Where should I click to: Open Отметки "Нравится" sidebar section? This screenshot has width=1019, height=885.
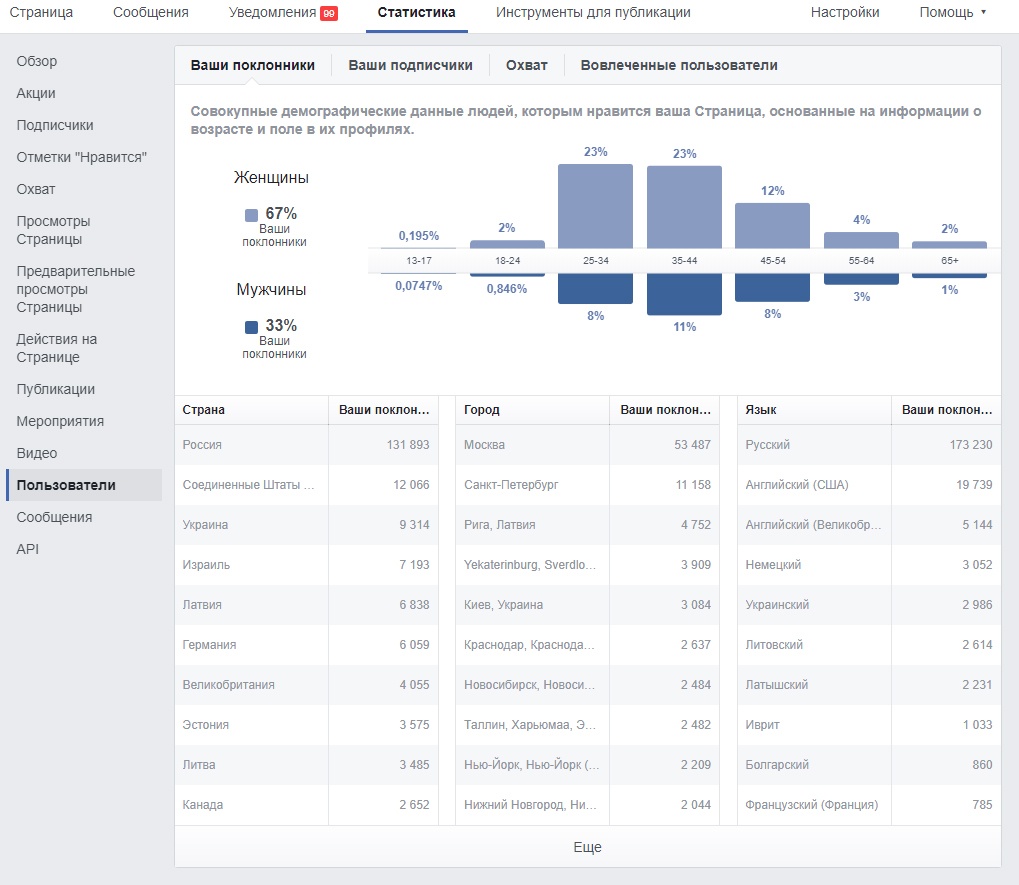click(82, 157)
